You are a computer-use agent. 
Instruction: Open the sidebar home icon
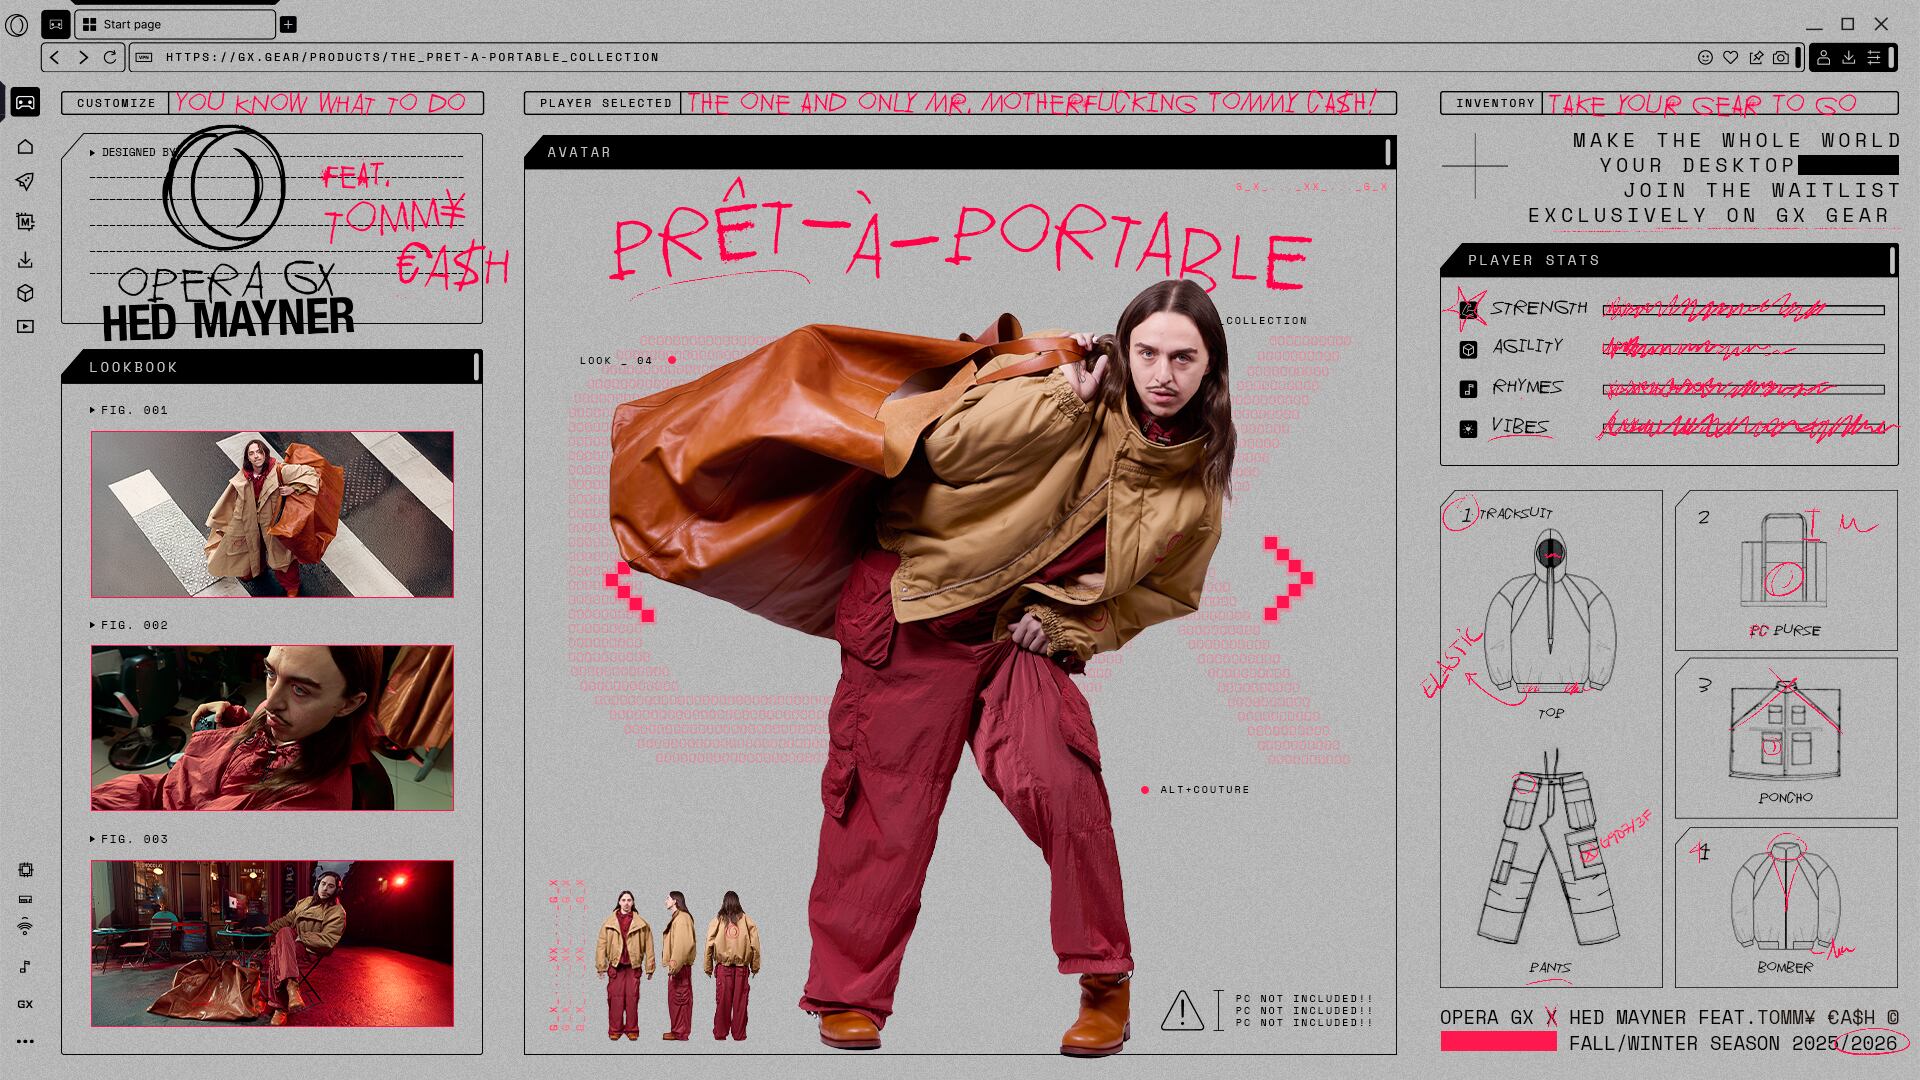(x=25, y=147)
